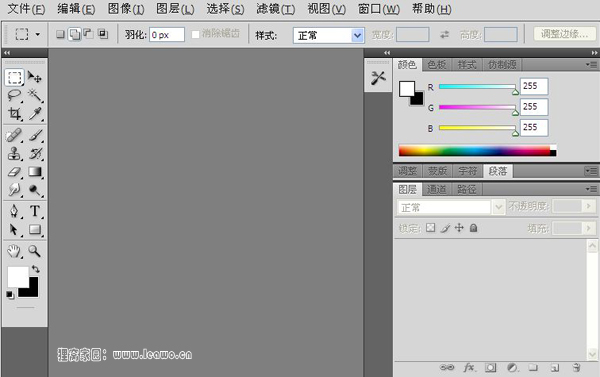Click the toolbox foreground color swatch
Screen dimensions: 600x377
(x=18, y=277)
